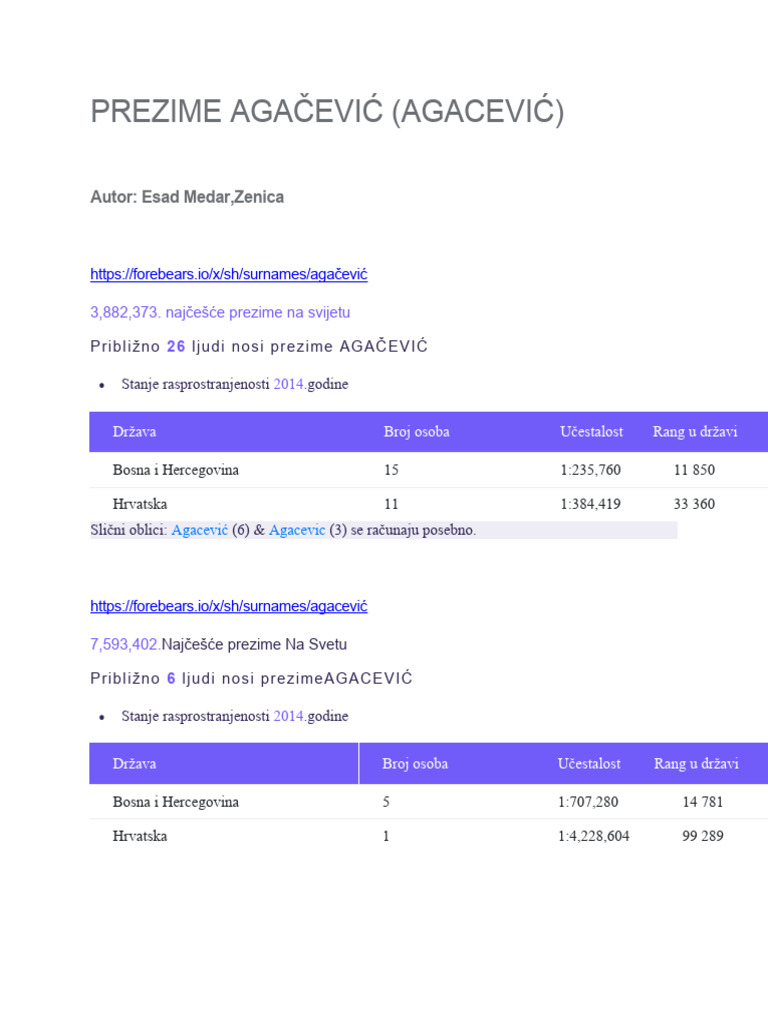Click the blue Agacević similar form link
Image resolution: width=768 pixels, height=1024 pixels.
point(199,530)
